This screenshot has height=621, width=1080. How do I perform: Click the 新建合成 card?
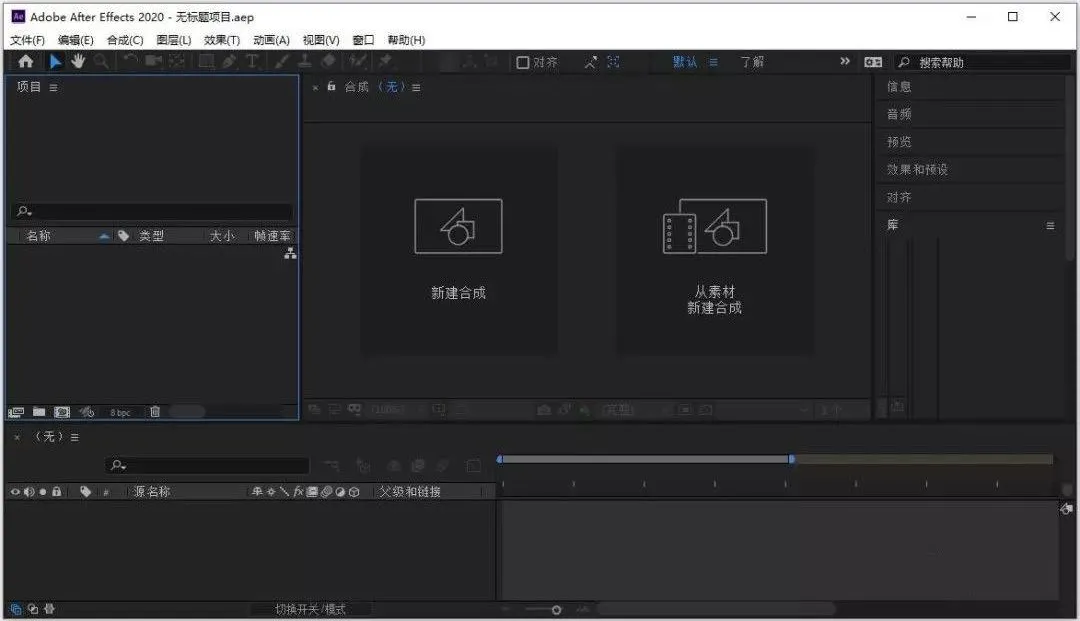[459, 251]
